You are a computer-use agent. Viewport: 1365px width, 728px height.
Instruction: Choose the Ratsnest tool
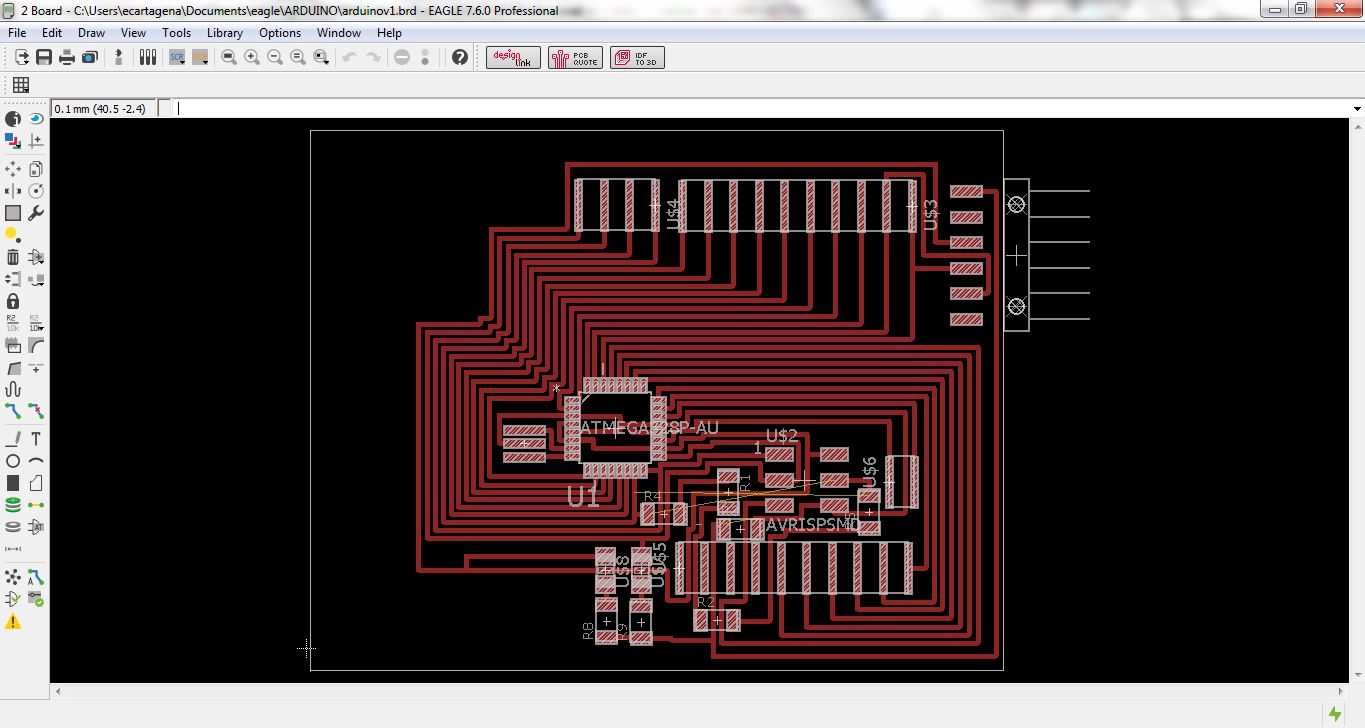coord(13,577)
